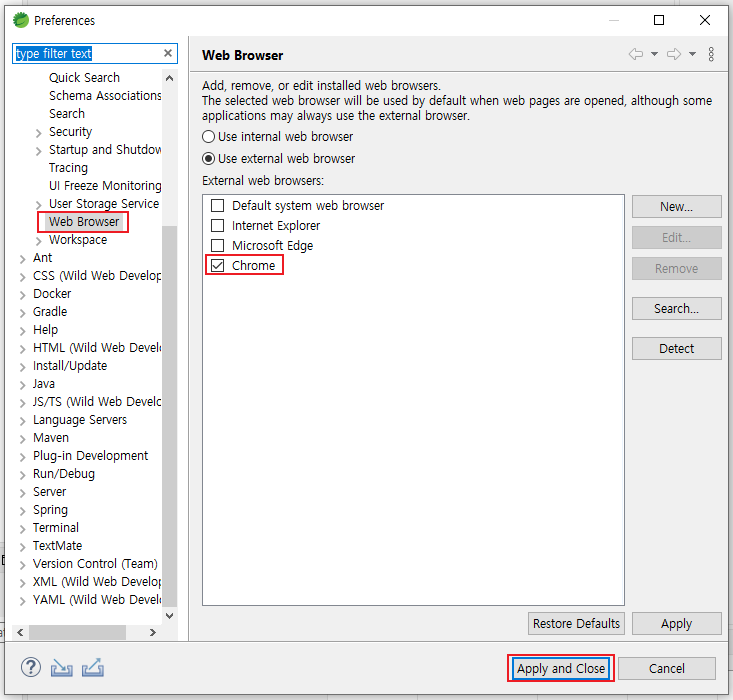The image size is (733, 700).
Task: Click the Help question mark icon
Action: tap(31, 668)
